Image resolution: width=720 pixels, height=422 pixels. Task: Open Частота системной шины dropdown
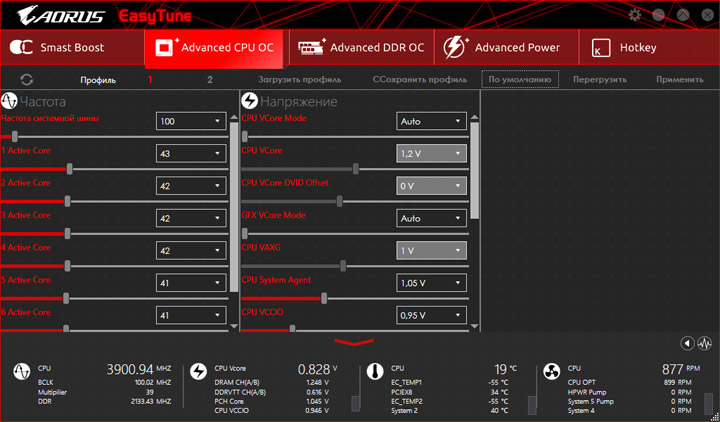tap(191, 121)
